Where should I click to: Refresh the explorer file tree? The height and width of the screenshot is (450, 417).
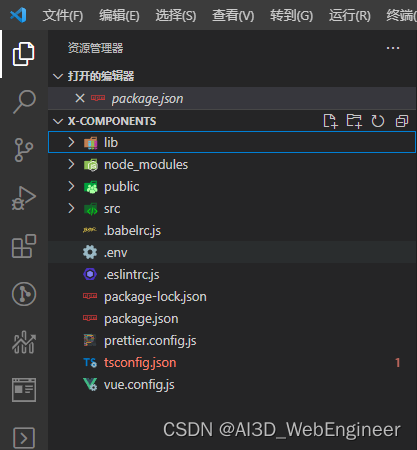378,121
